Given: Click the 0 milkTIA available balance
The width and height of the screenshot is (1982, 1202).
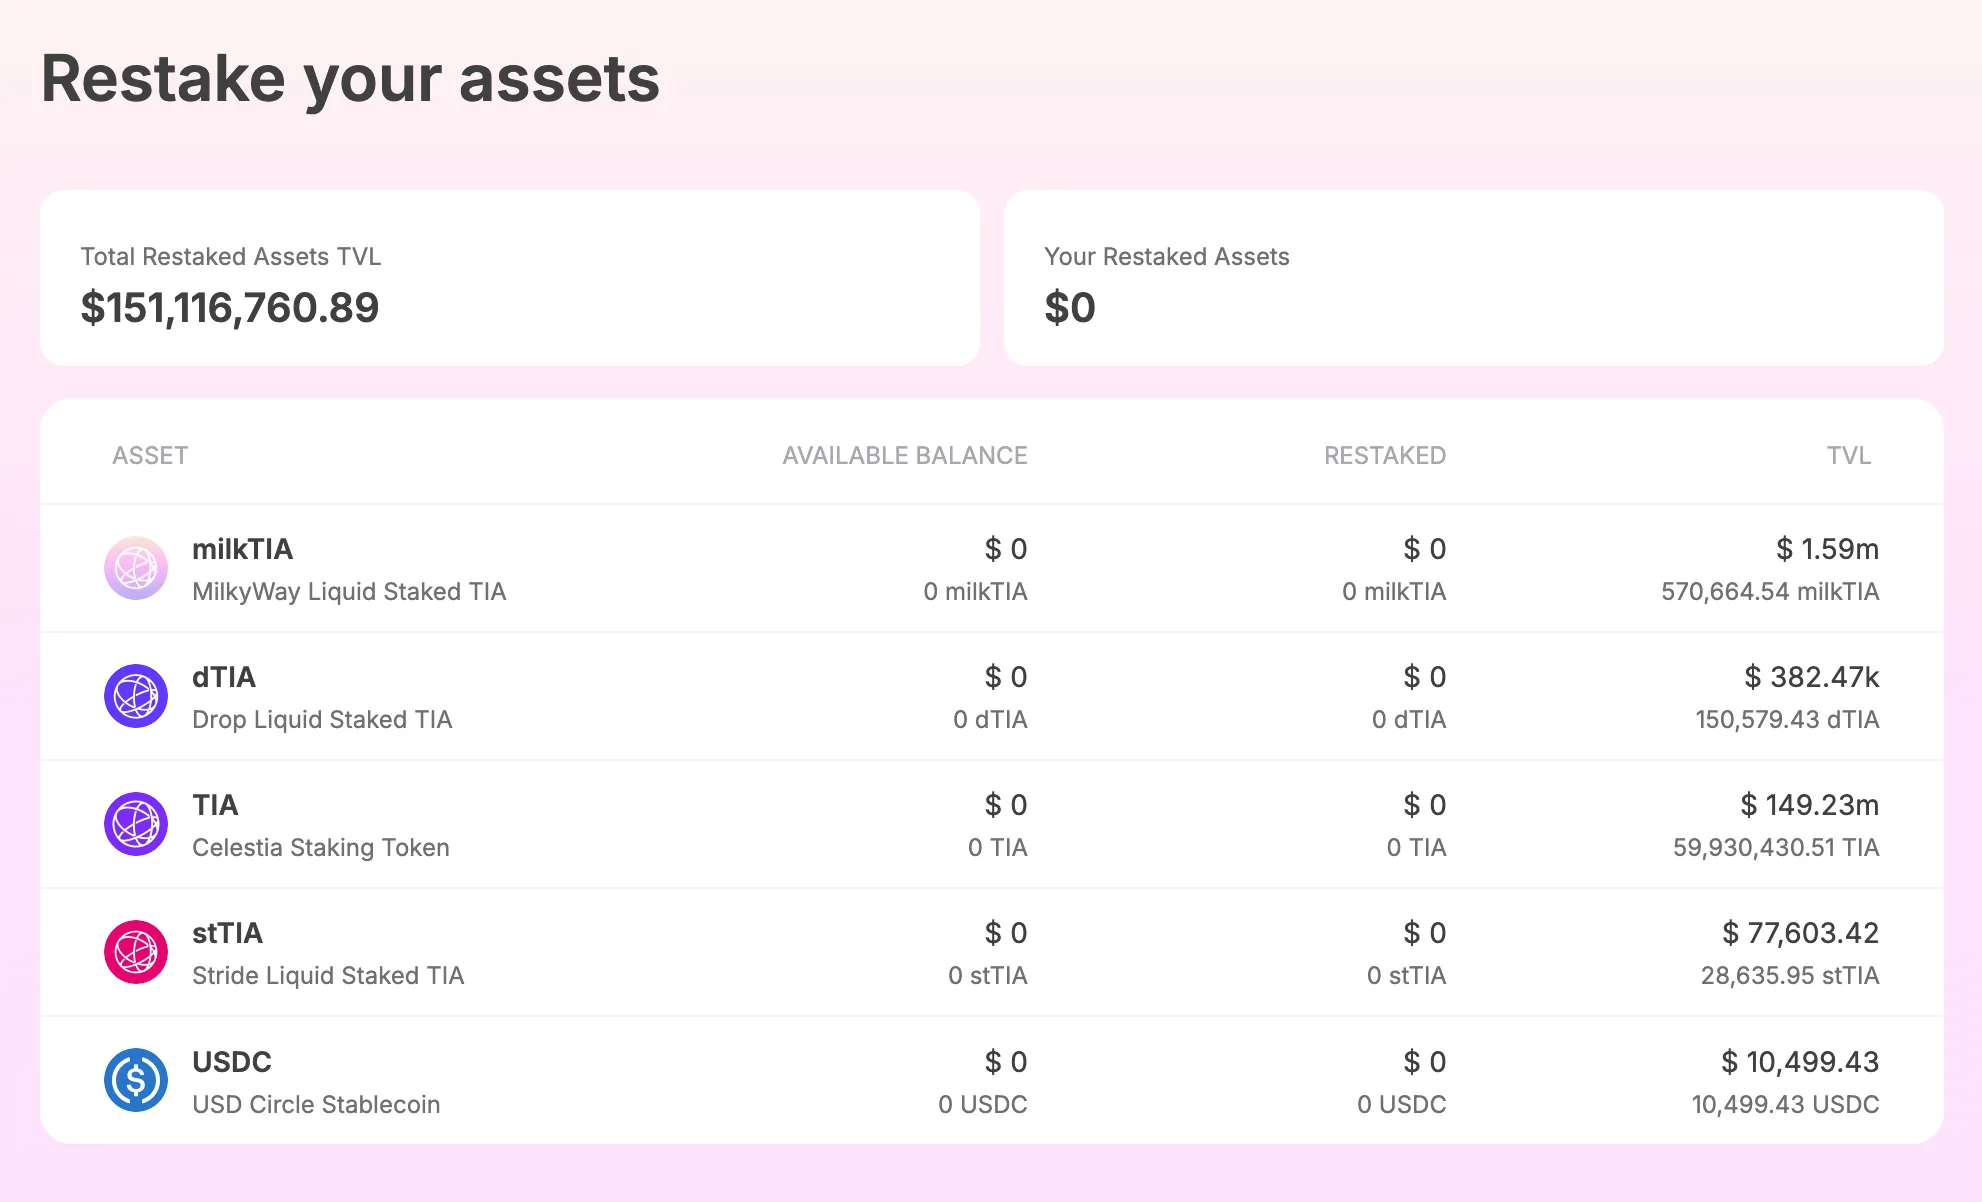Looking at the screenshot, I should [975, 591].
